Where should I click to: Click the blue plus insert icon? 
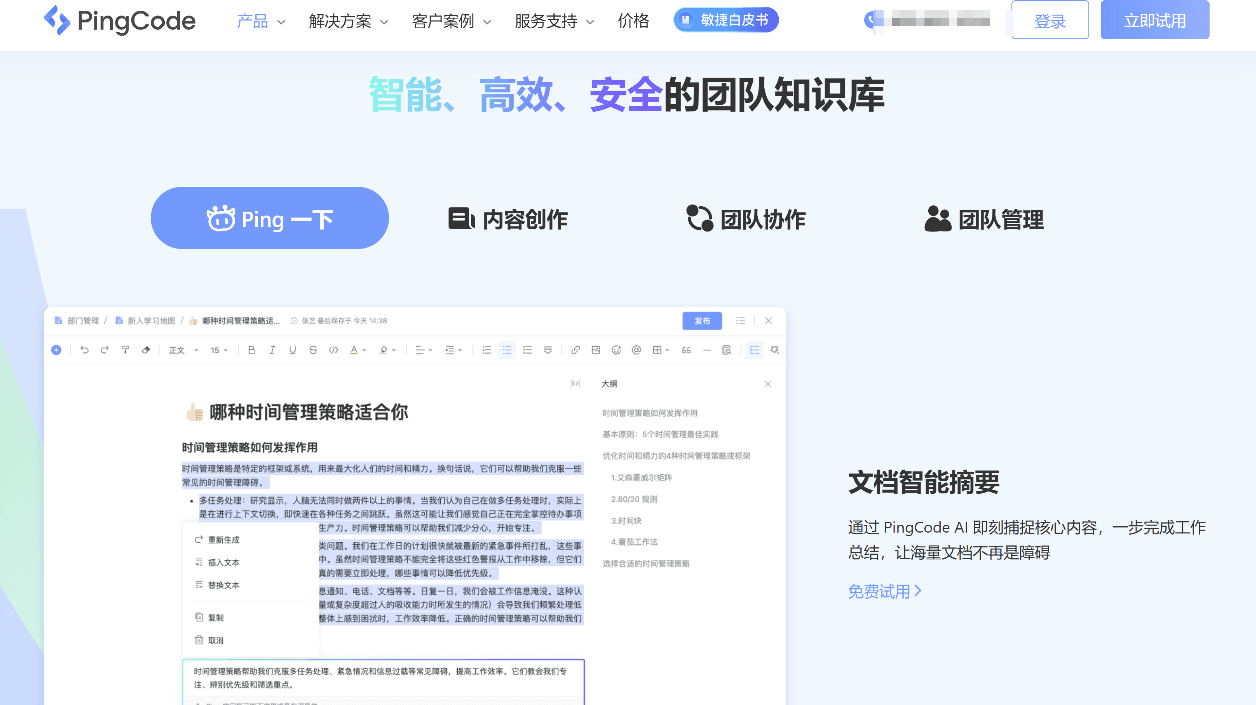click(56, 350)
